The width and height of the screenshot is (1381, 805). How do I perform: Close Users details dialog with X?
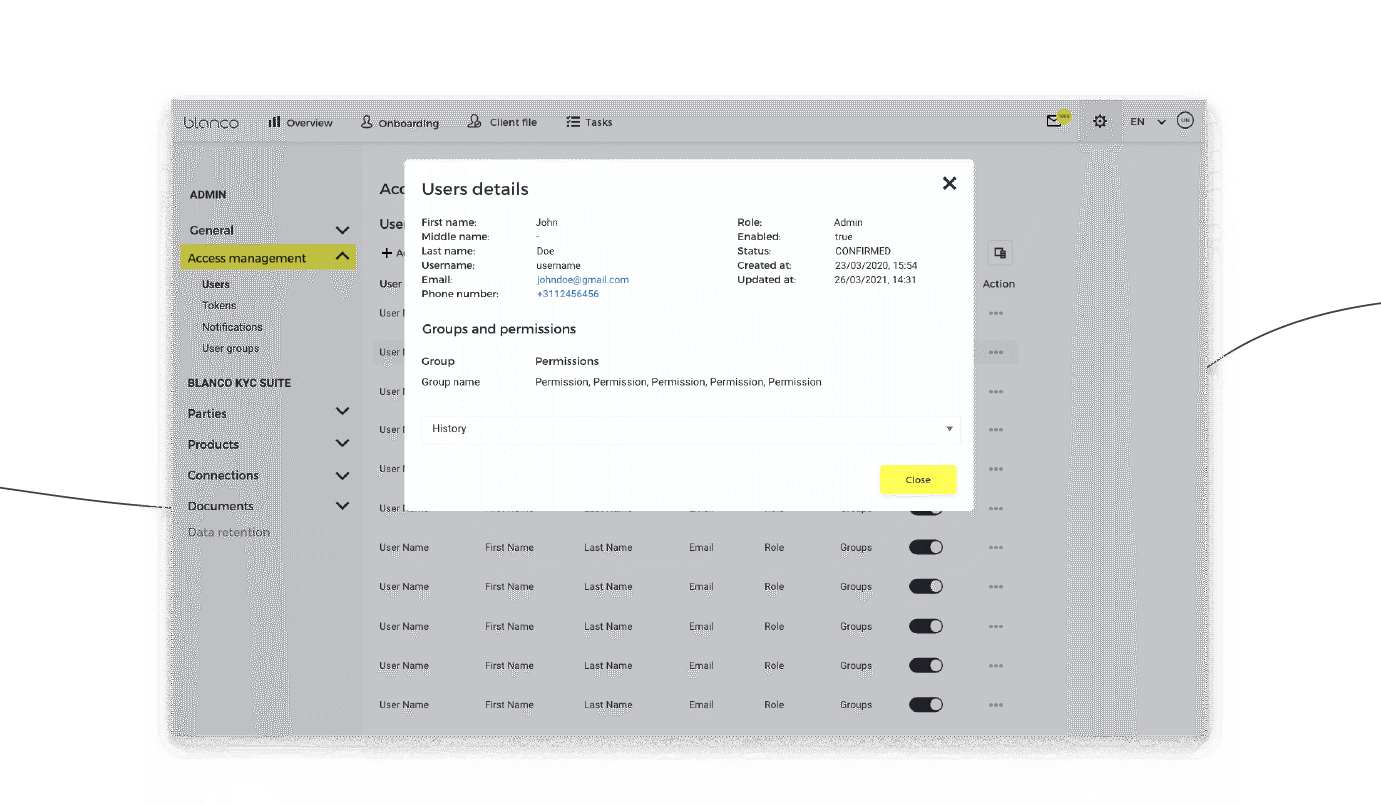point(949,183)
